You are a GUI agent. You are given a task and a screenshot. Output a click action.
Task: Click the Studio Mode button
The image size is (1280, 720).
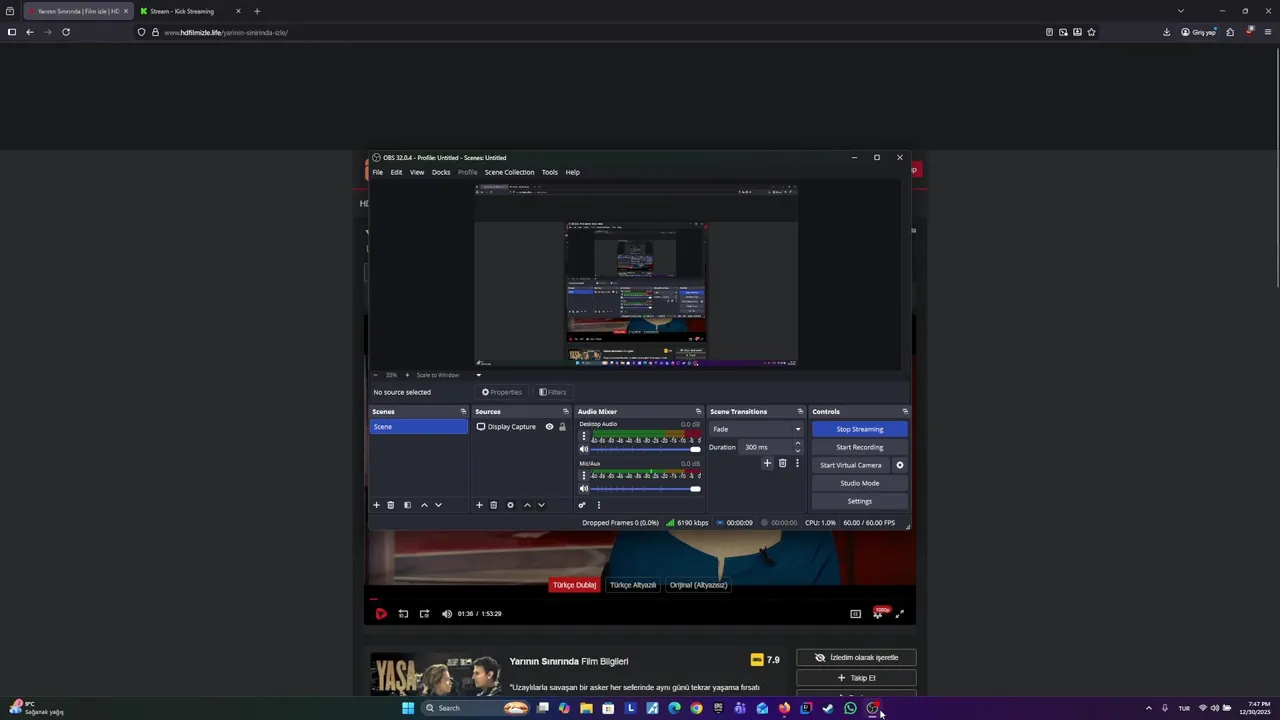(x=859, y=483)
